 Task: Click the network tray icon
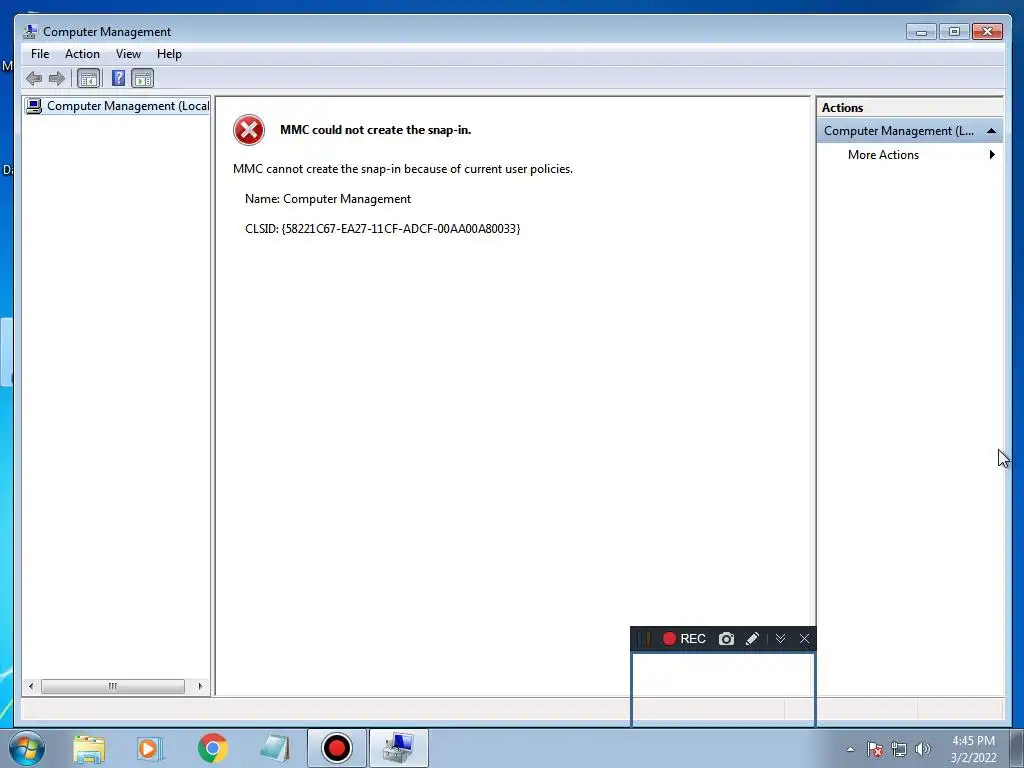899,750
